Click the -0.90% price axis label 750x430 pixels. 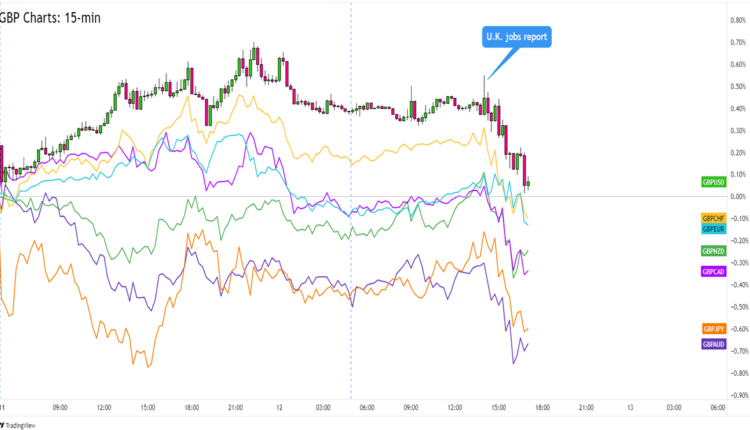coord(739,395)
